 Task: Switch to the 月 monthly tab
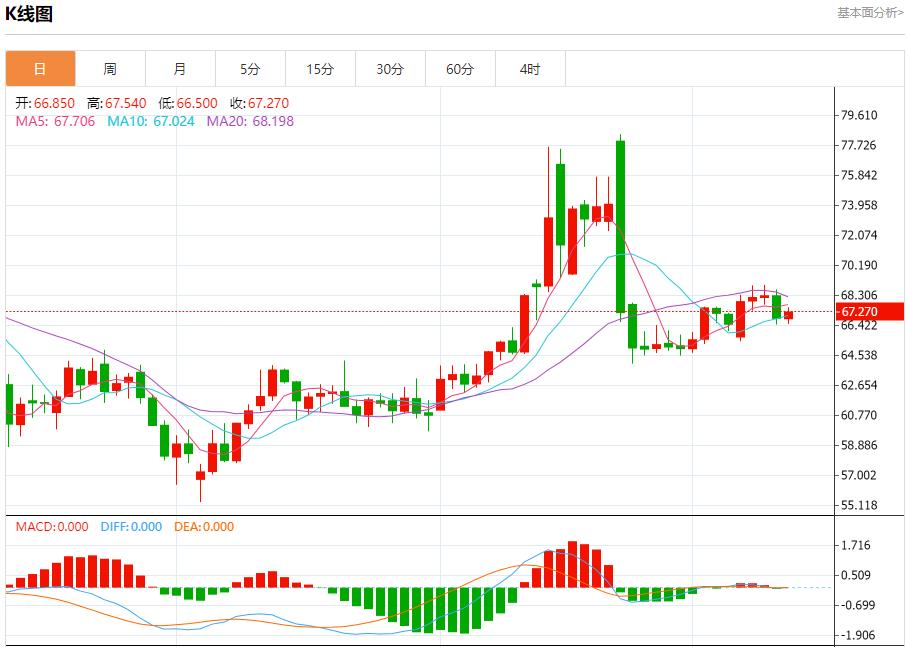[180, 69]
